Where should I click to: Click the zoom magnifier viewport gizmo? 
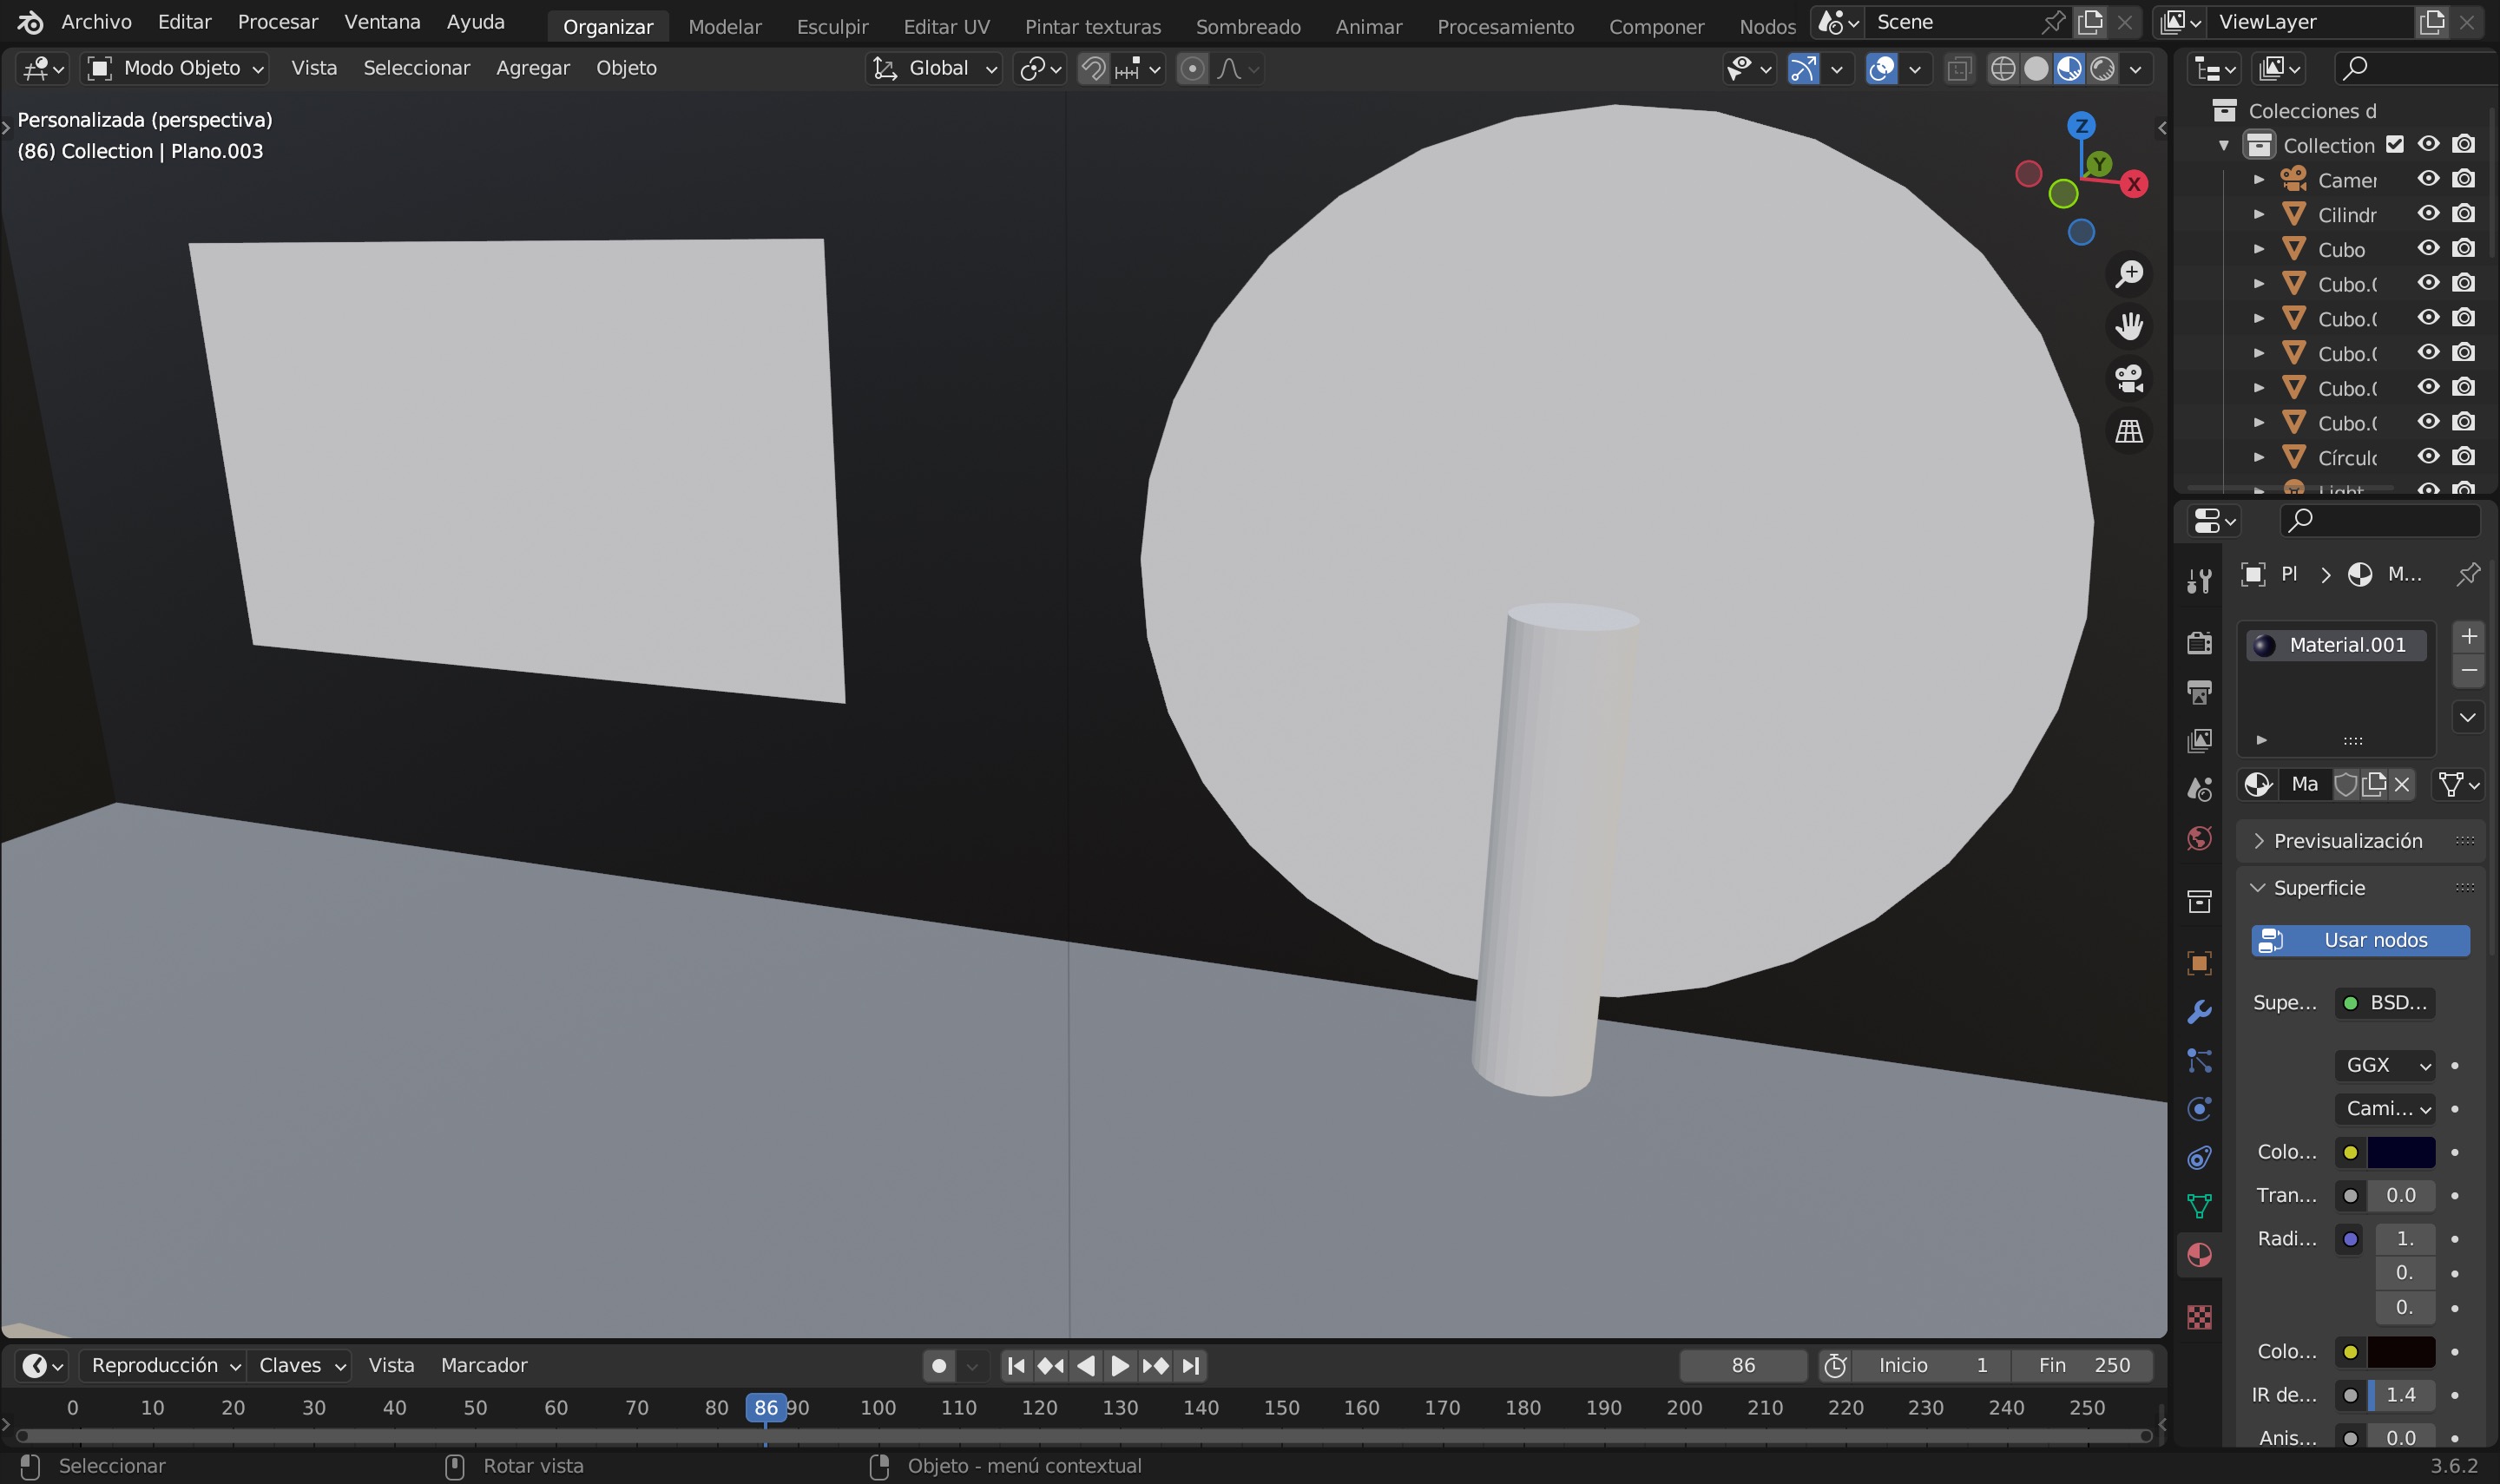click(x=2129, y=273)
